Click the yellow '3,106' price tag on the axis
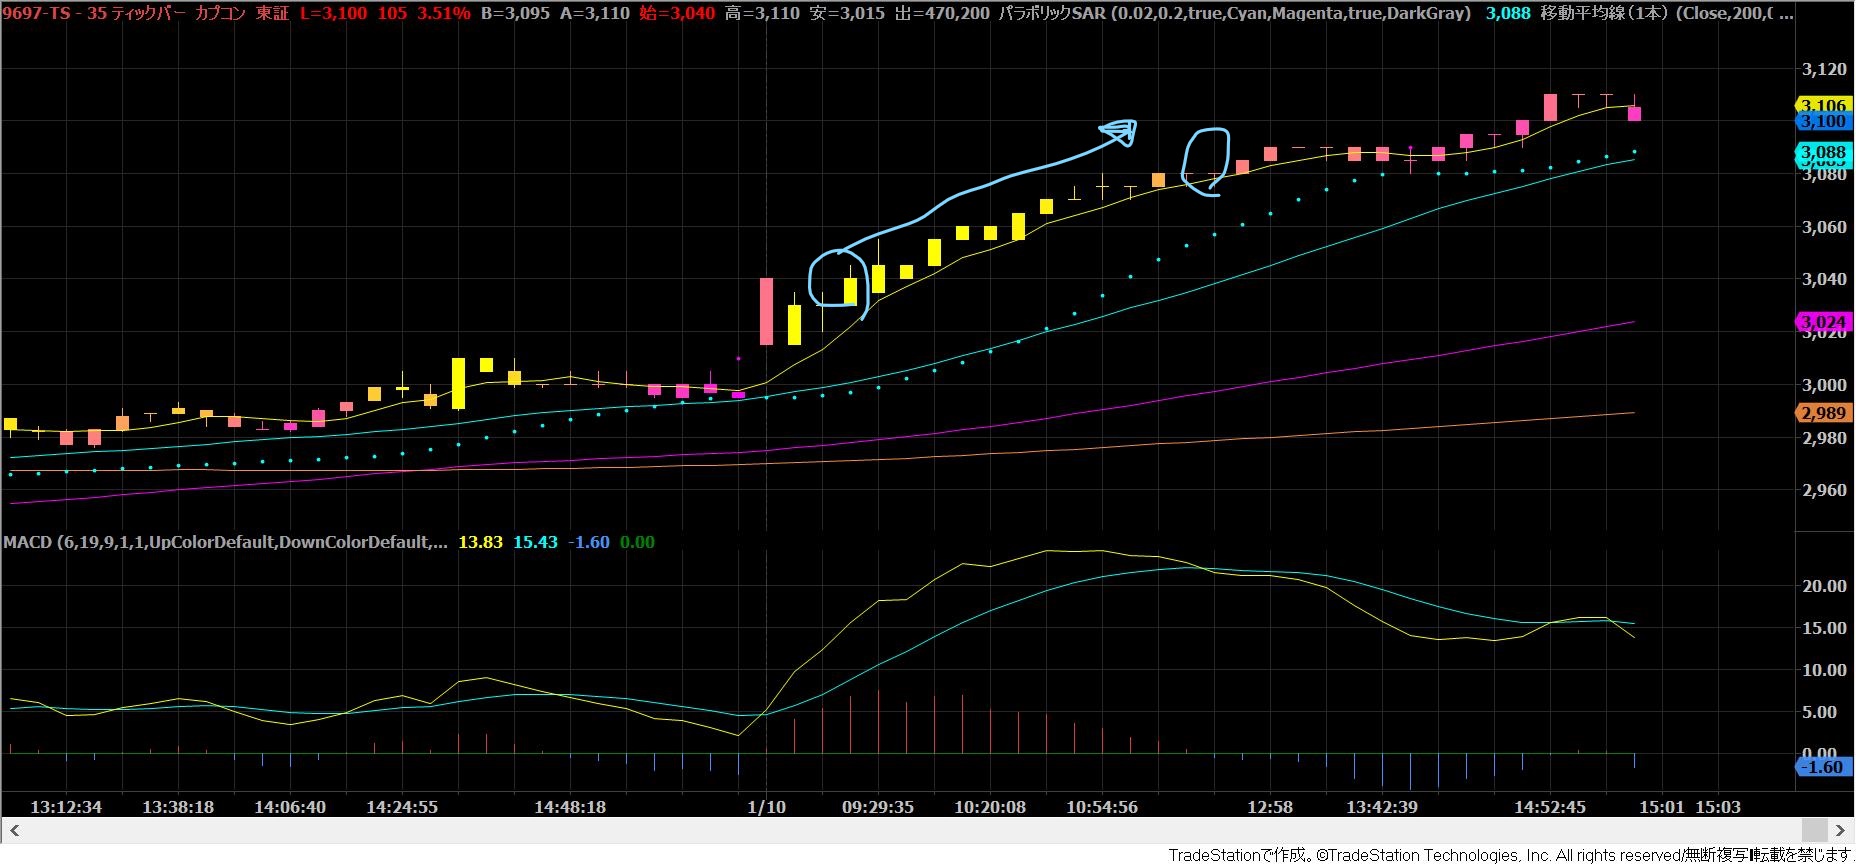Image resolution: width=1856 pixels, height=864 pixels. tap(1822, 105)
